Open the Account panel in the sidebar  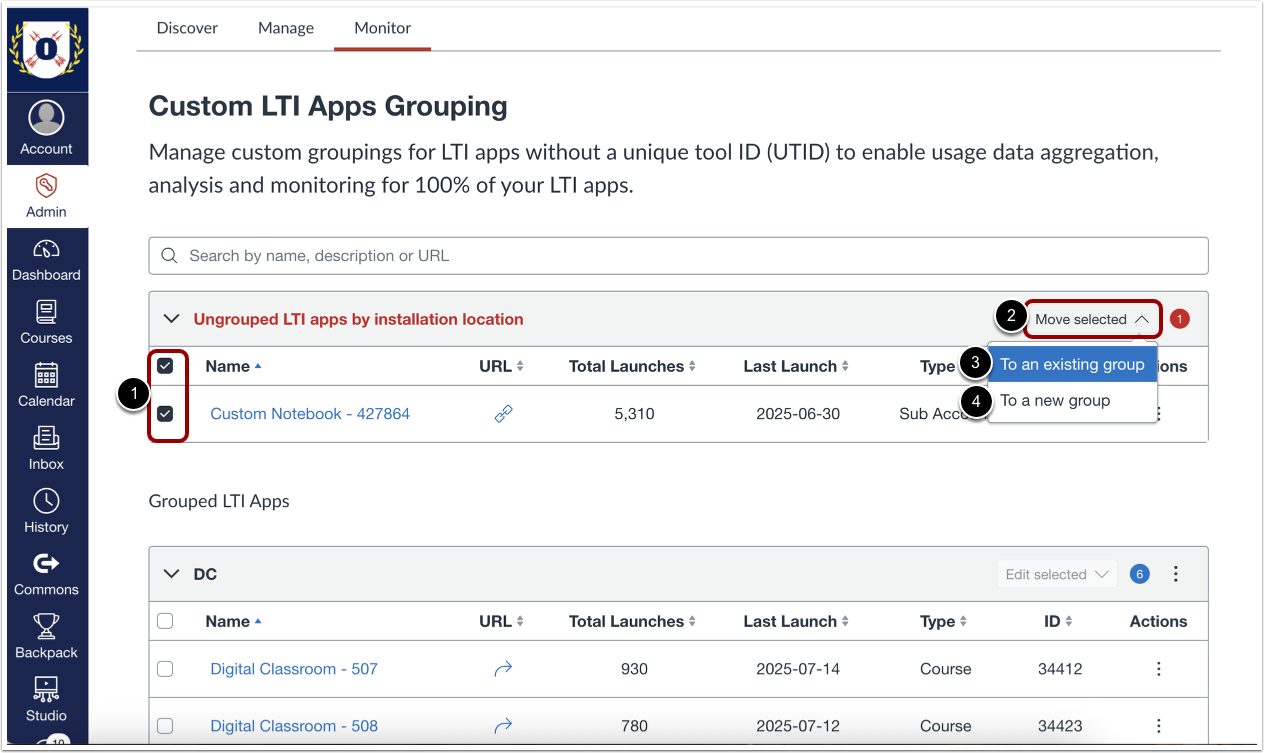47,128
